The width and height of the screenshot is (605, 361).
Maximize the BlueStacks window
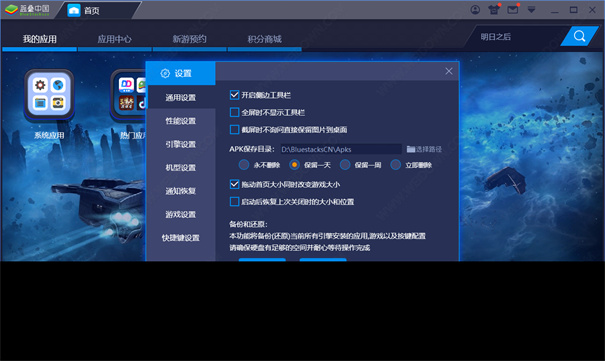point(574,10)
